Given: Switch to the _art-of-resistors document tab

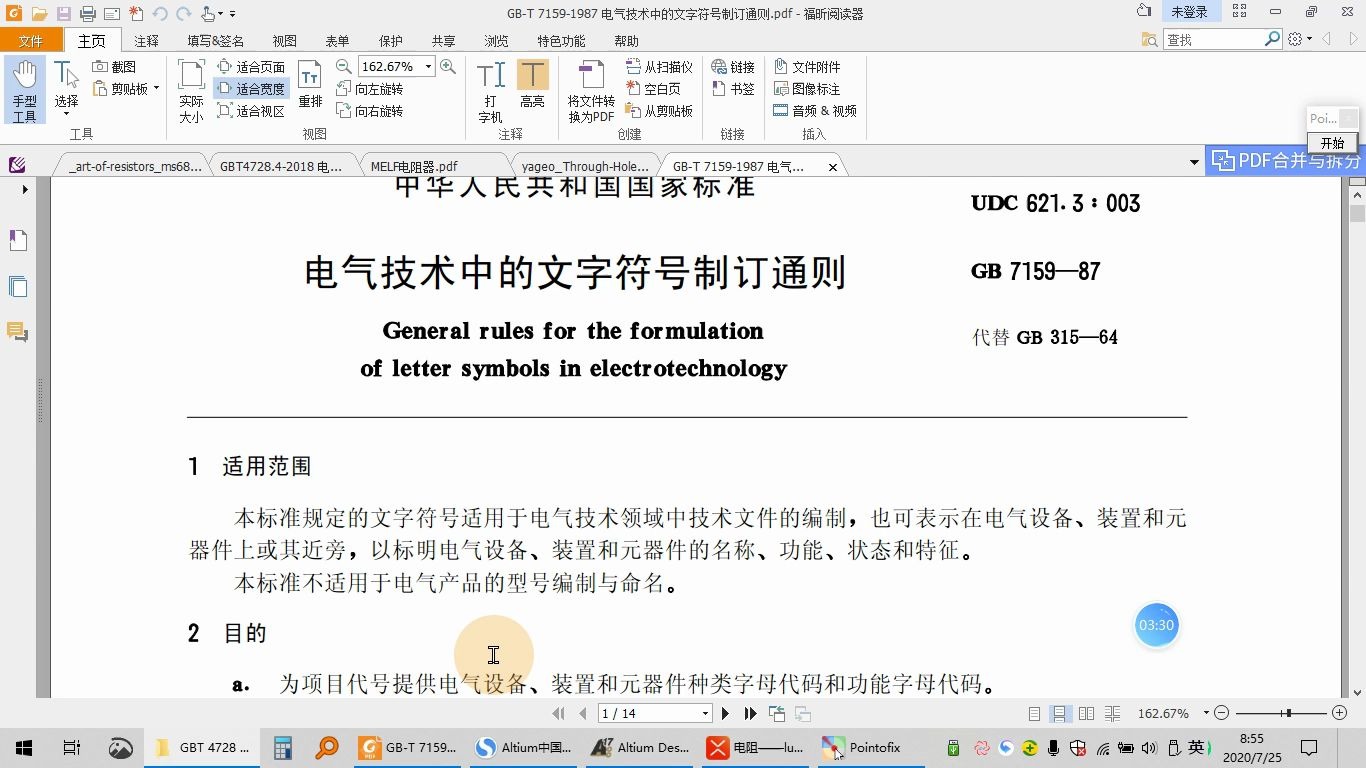Looking at the screenshot, I should (x=135, y=166).
